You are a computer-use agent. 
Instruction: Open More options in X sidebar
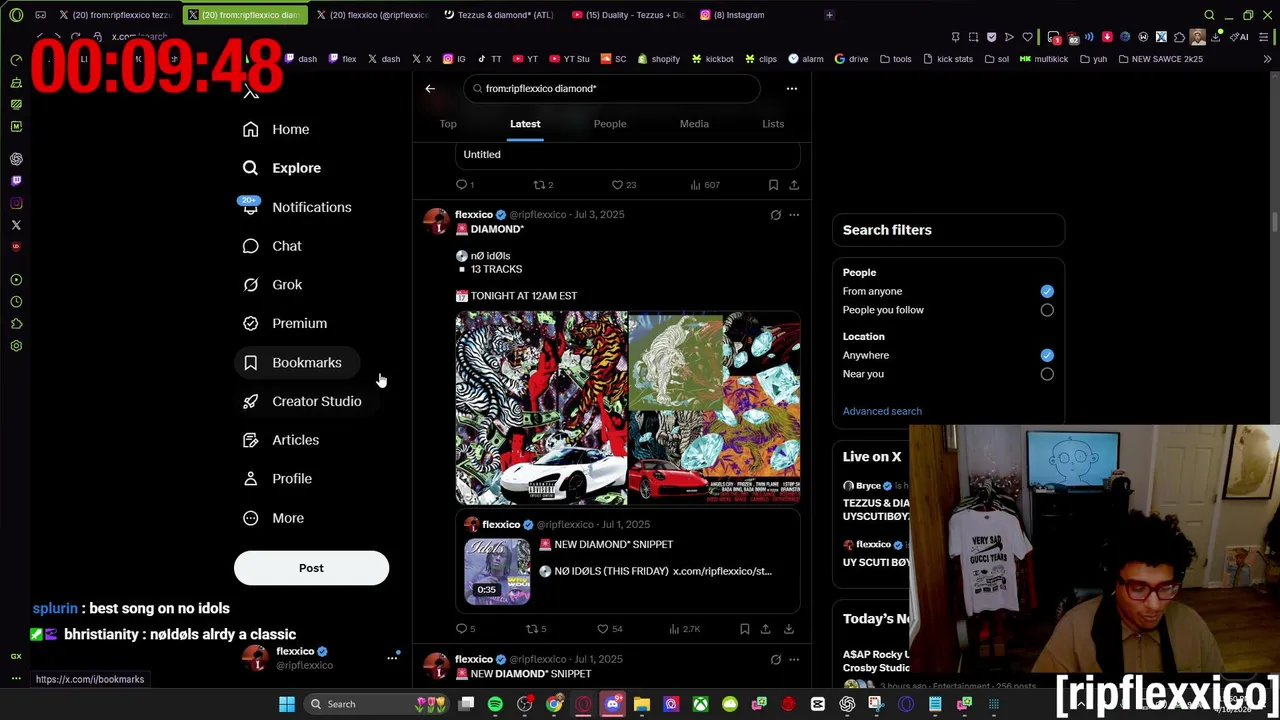point(274,518)
